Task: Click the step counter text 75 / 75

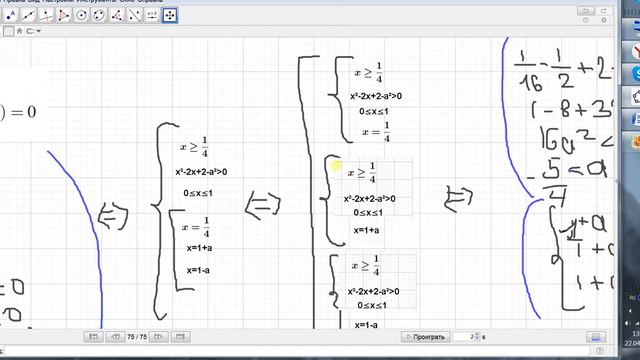Action: (137, 337)
